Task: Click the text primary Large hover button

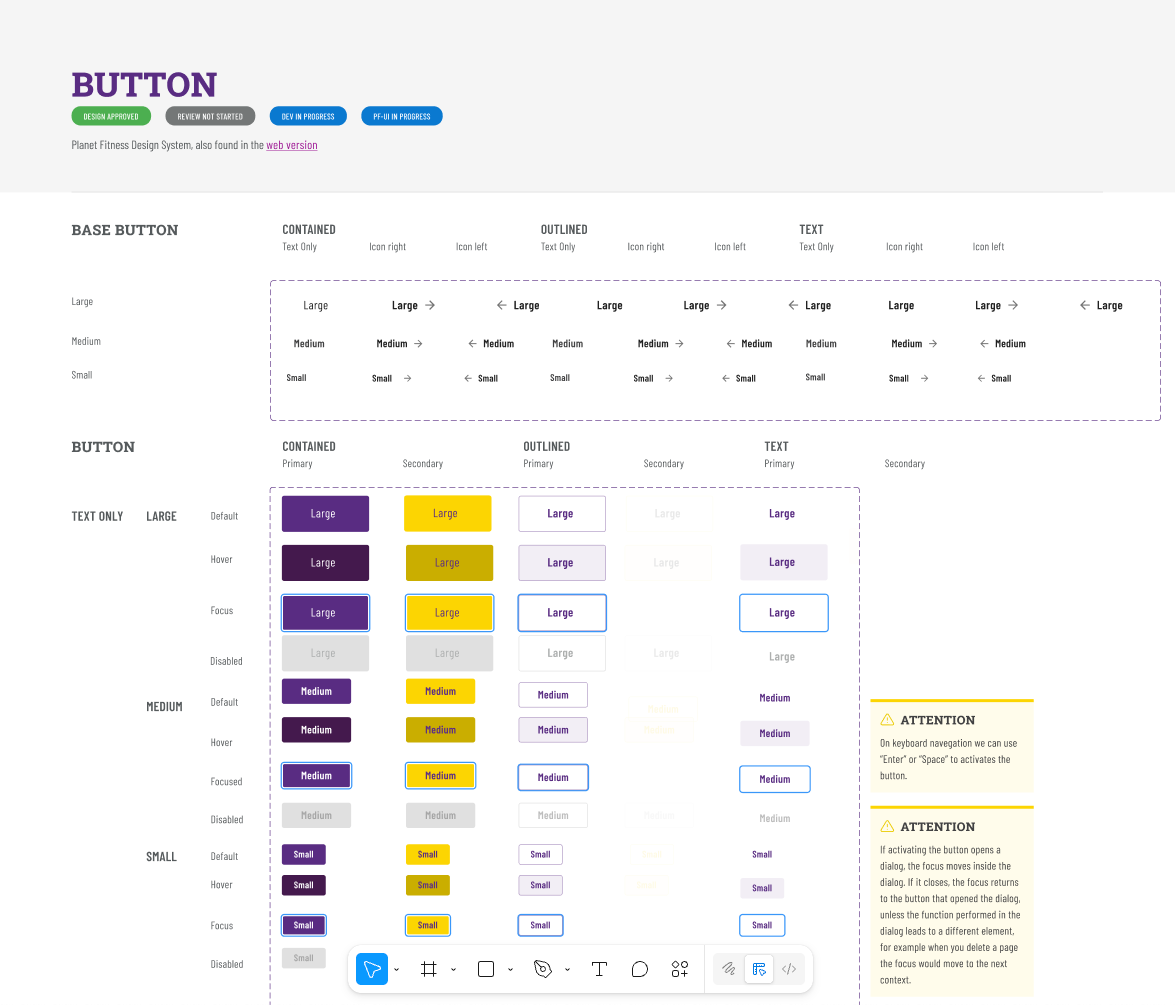Action: 784,562
